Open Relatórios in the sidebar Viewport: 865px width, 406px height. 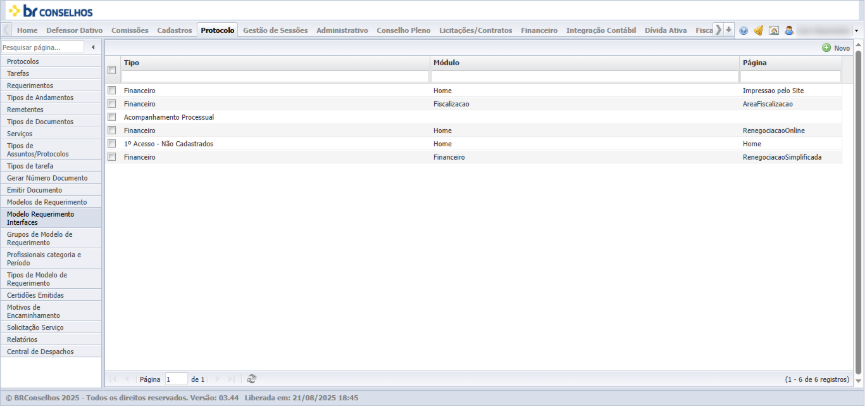(x=51, y=339)
